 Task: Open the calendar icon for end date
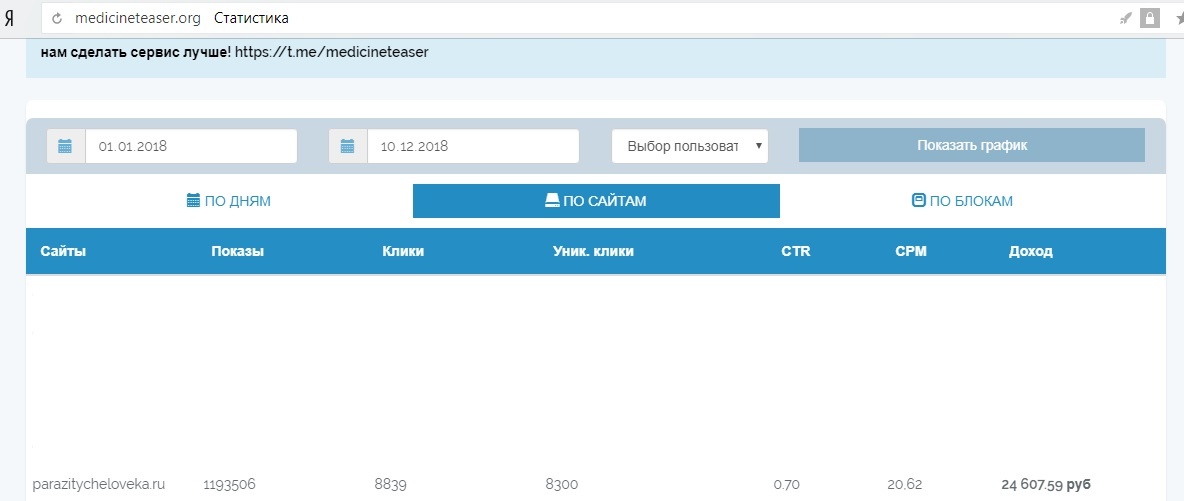[348, 146]
